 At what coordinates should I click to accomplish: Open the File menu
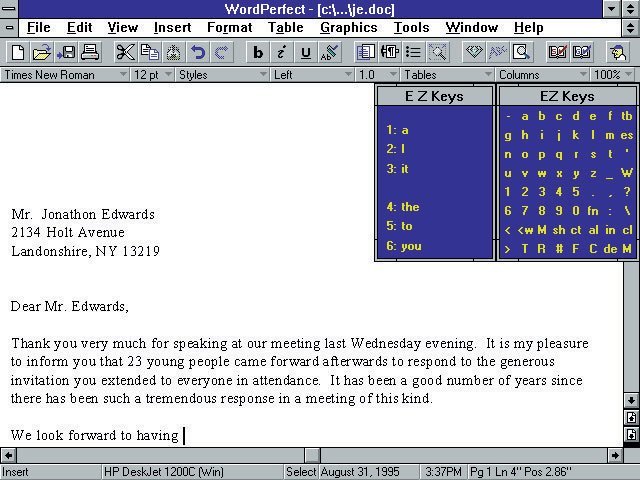click(39, 27)
